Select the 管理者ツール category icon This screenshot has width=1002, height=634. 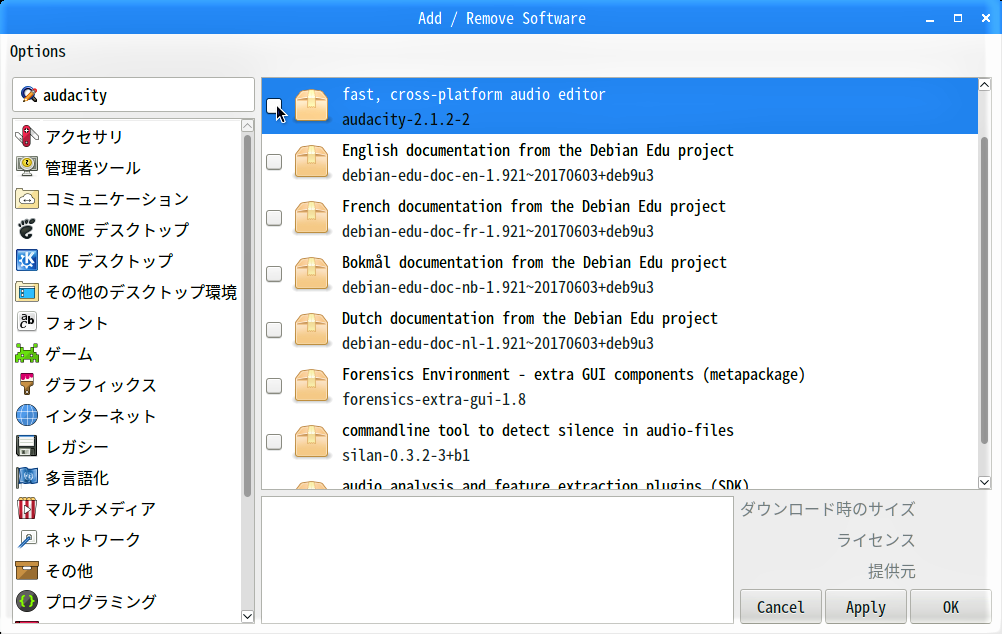(27, 167)
